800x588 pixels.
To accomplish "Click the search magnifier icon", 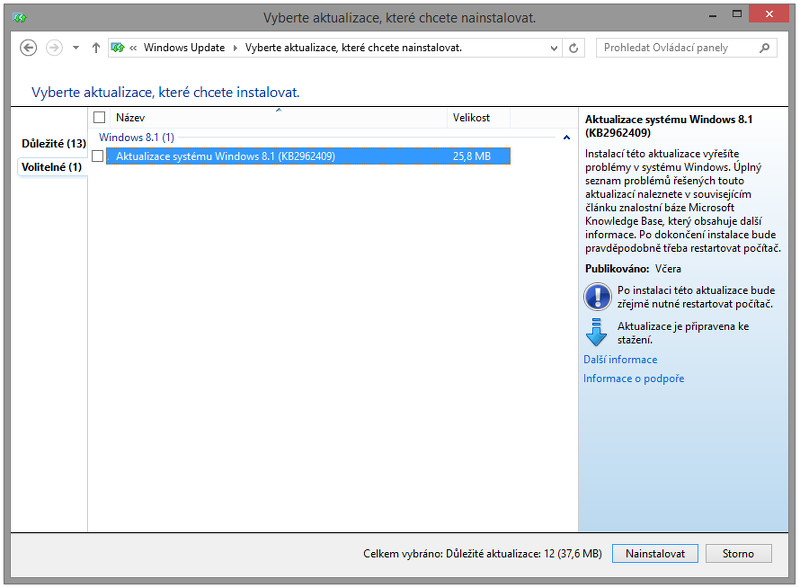I will (764, 48).
